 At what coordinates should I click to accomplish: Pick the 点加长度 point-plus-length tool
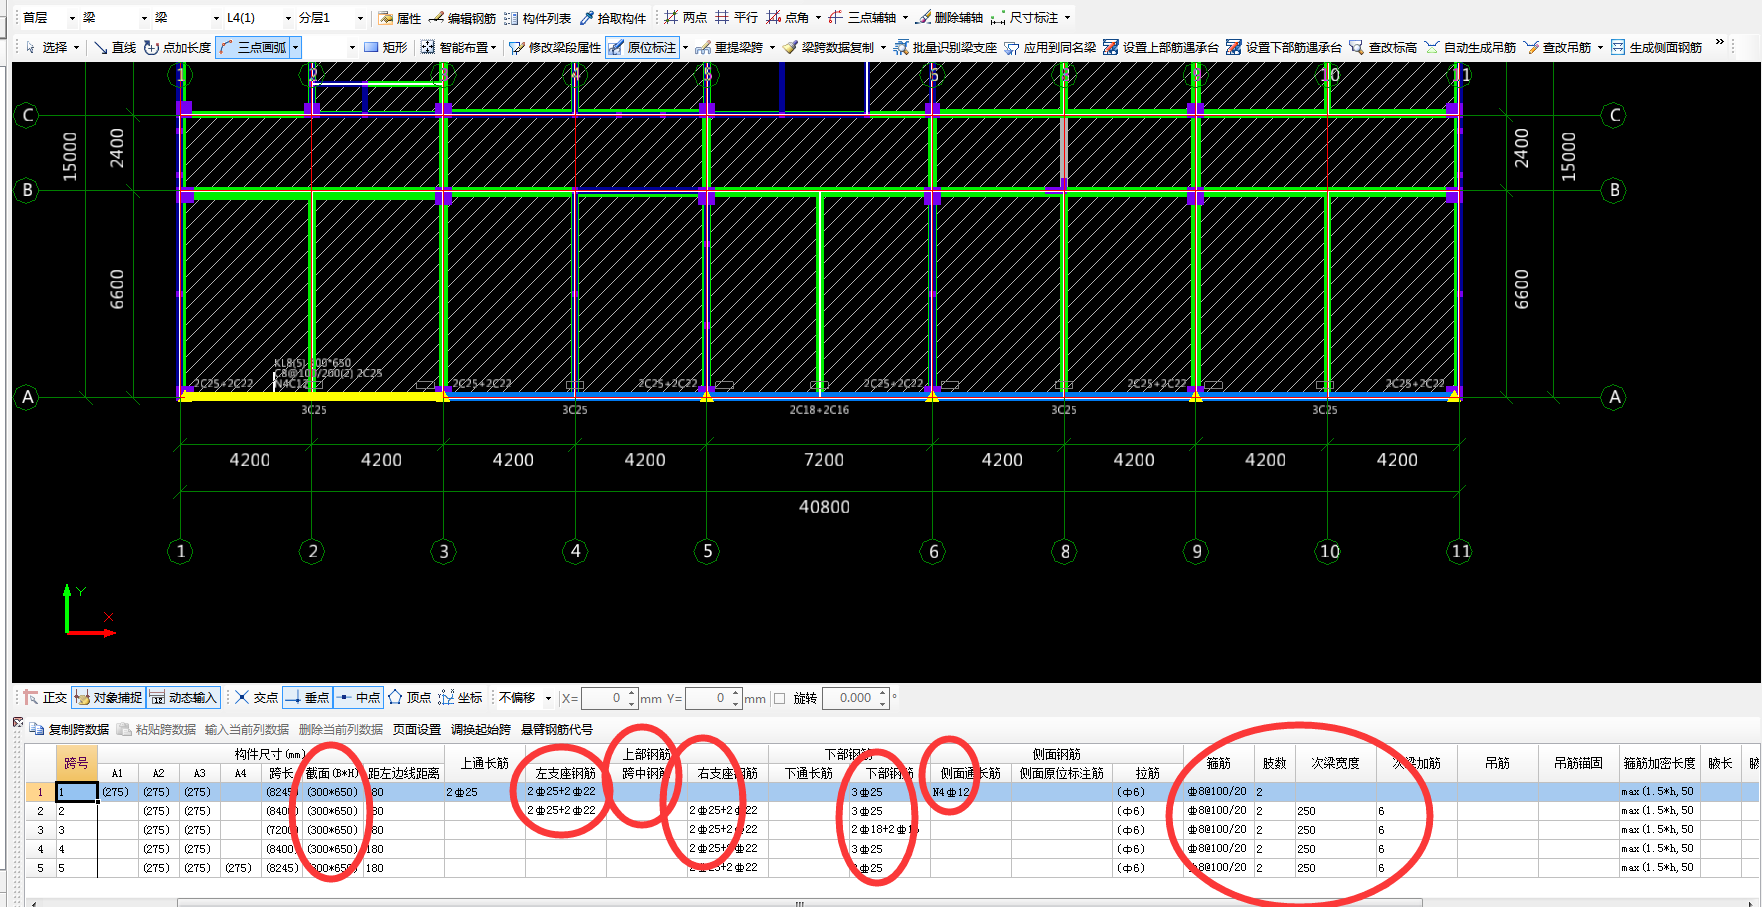coord(177,47)
